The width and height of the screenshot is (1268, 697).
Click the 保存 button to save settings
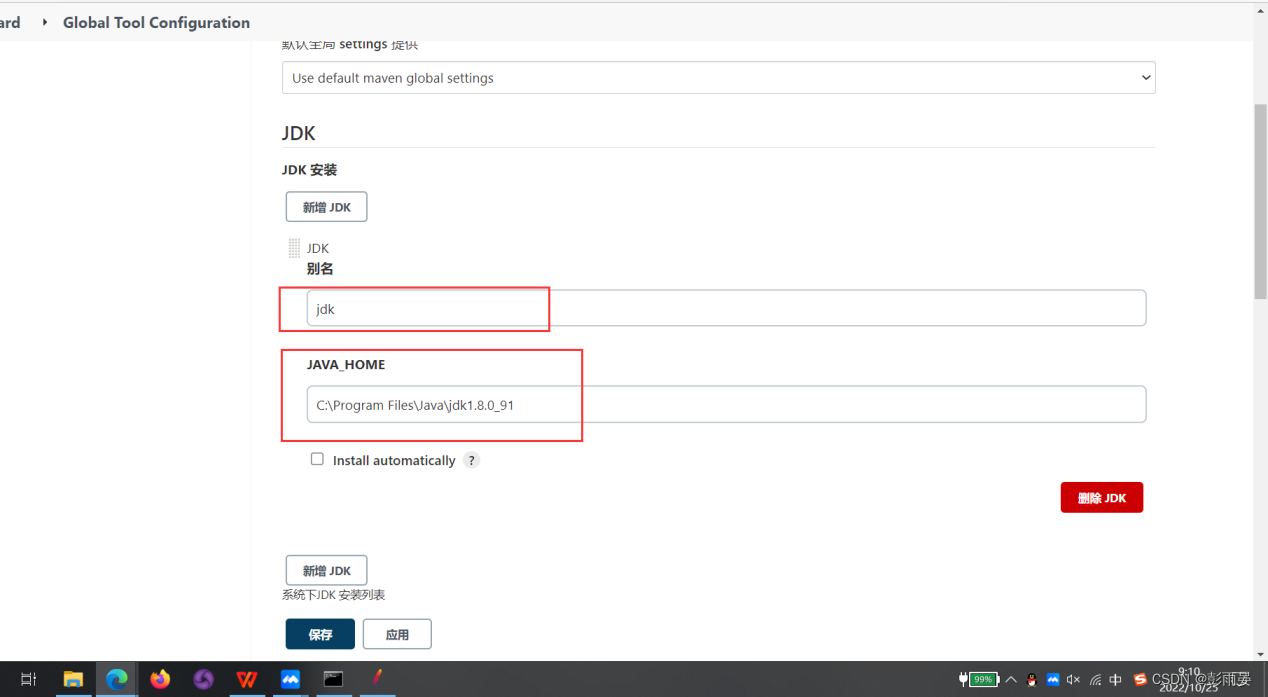319,633
